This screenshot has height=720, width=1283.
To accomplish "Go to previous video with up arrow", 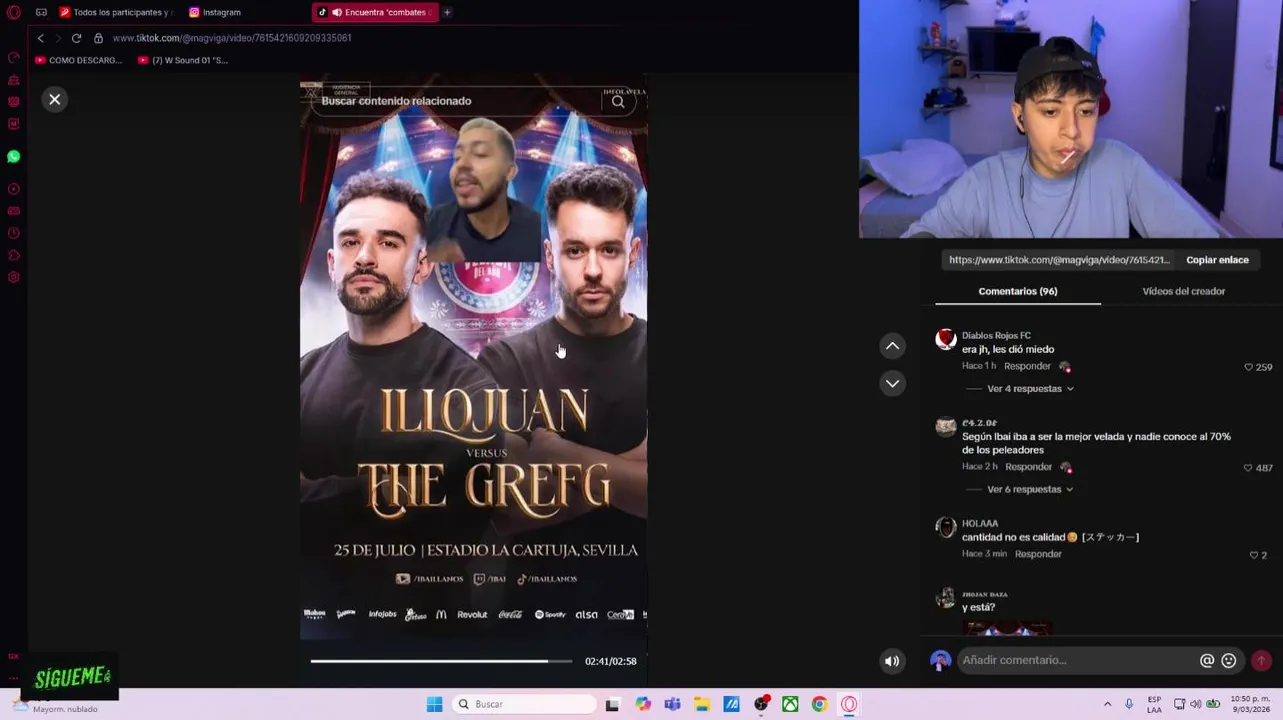I will pyautogui.click(x=892, y=346).
